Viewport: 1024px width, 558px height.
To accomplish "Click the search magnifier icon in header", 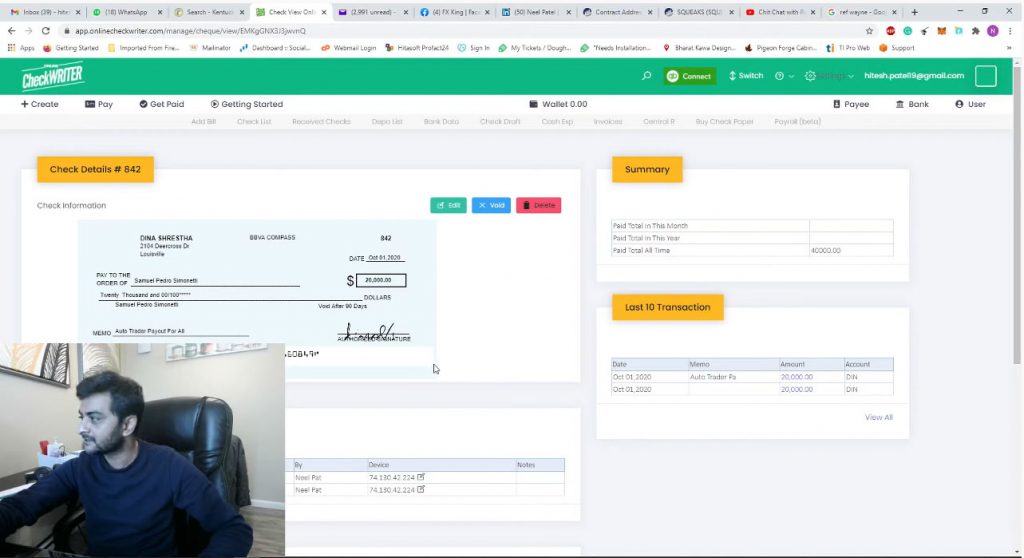I will [647, 76].
